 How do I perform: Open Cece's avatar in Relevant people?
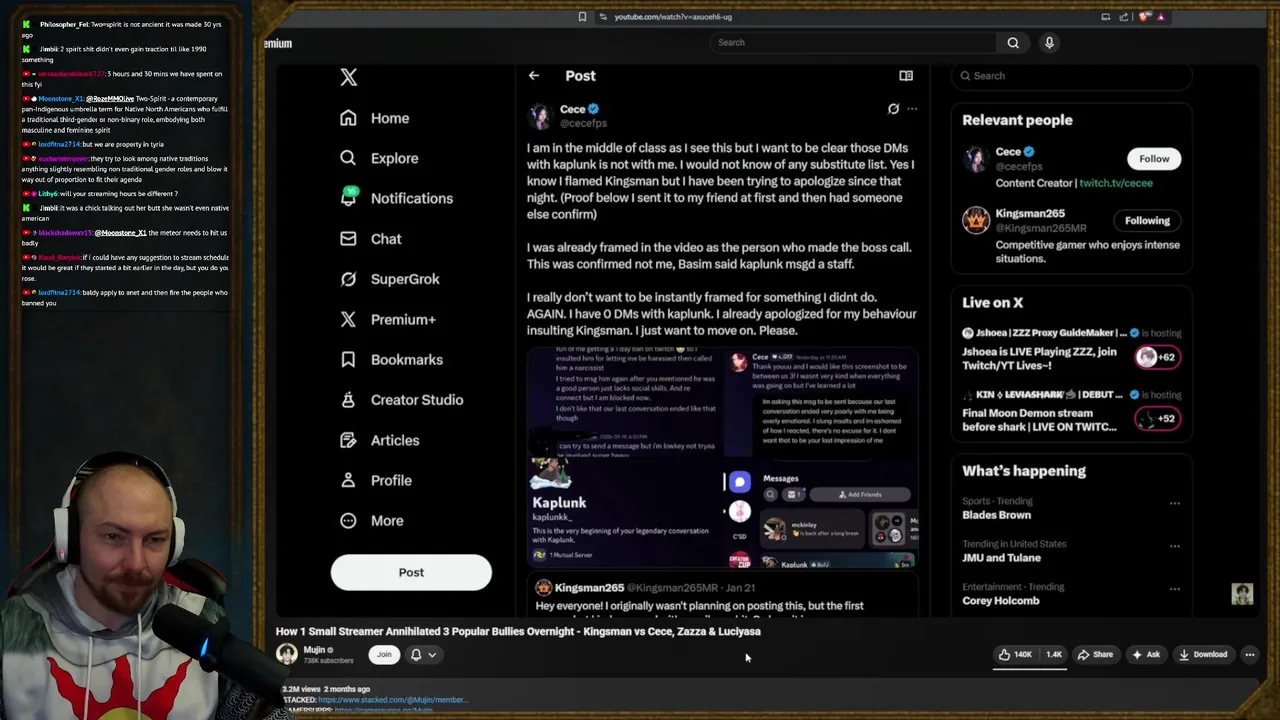[x=975, y=159]
